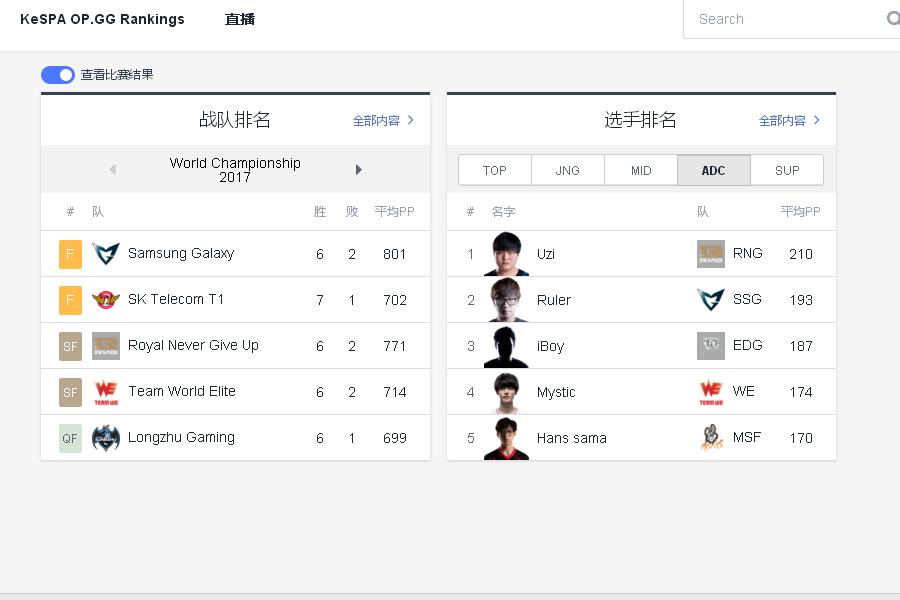Screen dimensions: 900x600
Task: Click the SF badge beside Royal Never Give Up
Action: pos(70,346)
